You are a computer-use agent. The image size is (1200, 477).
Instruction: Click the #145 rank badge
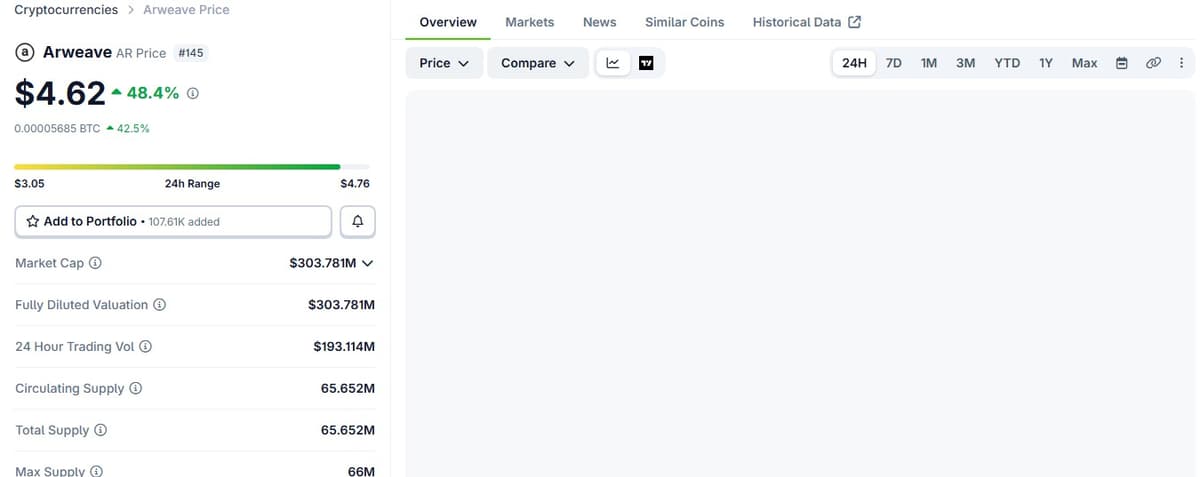(190, 53)
